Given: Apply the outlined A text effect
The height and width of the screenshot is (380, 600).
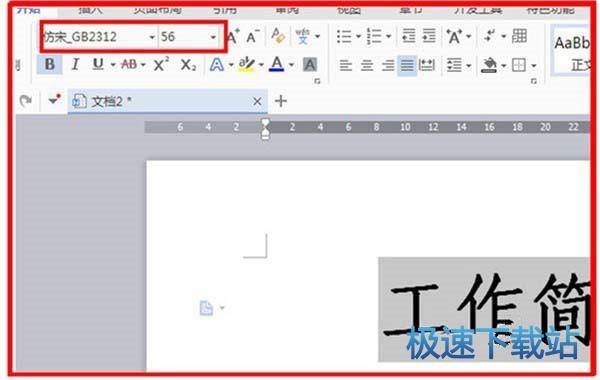Looking at the screenshot, I should coord(217,64).
